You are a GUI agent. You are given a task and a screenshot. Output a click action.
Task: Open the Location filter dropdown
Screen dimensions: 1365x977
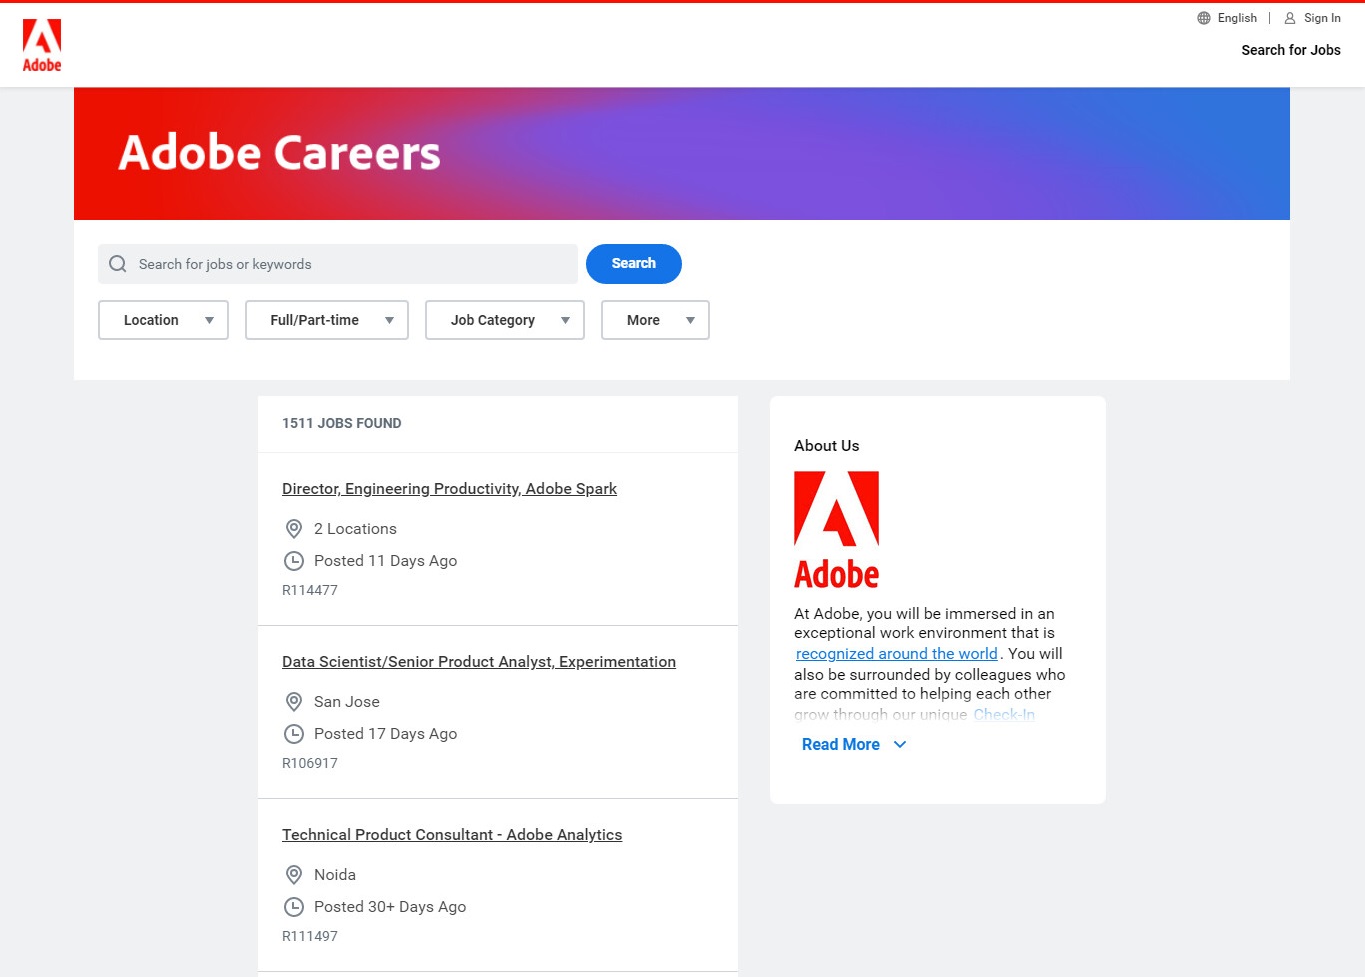pyautogui.click(x=163, y=320)
